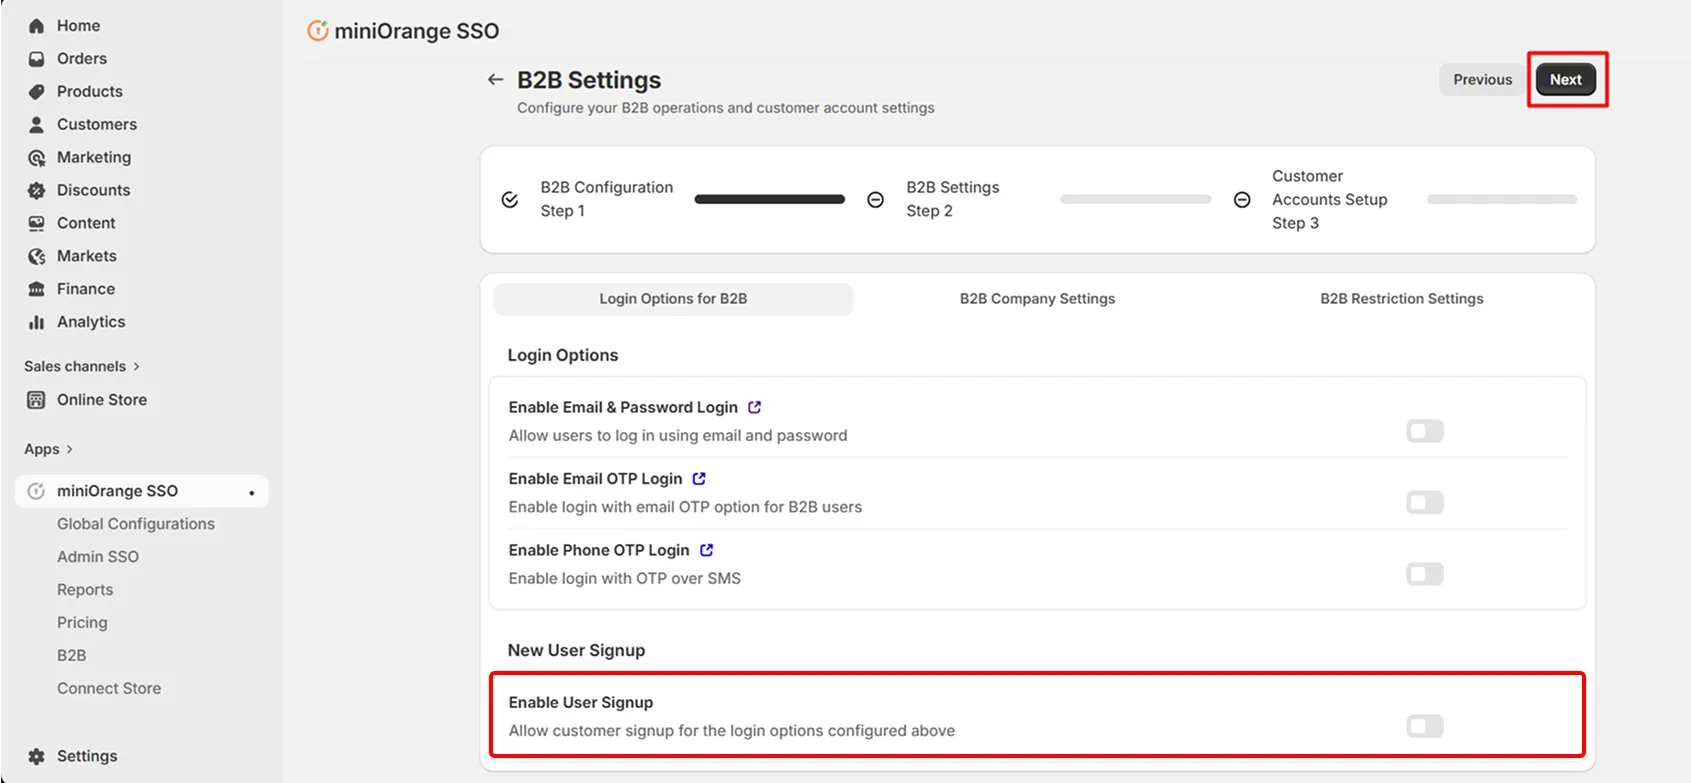Open Admin SSO submenu item
Image resolution: width=1691 pixels, height=783 pixels.
[x=98, y=557]
